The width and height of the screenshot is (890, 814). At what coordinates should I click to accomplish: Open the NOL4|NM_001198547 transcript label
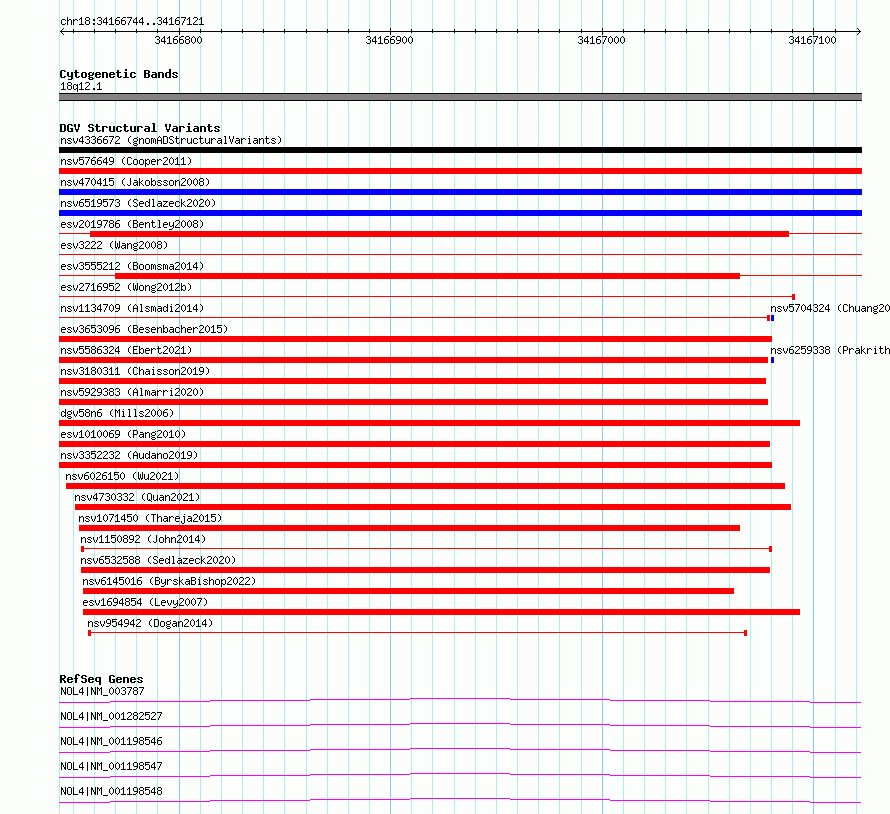tap(111, 766)
